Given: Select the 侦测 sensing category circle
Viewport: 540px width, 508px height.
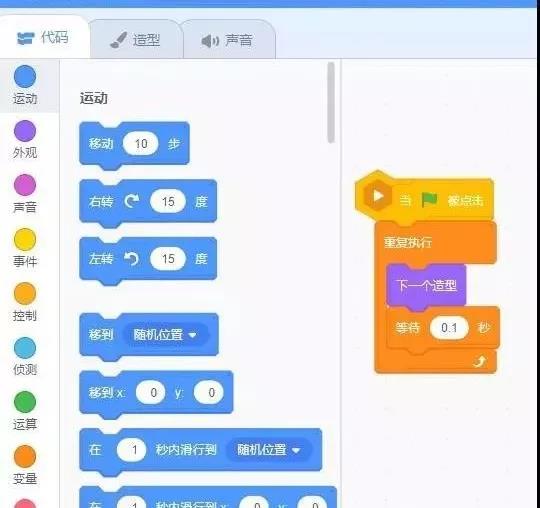Looking at the screenshot, I should [x=25, y=348].
